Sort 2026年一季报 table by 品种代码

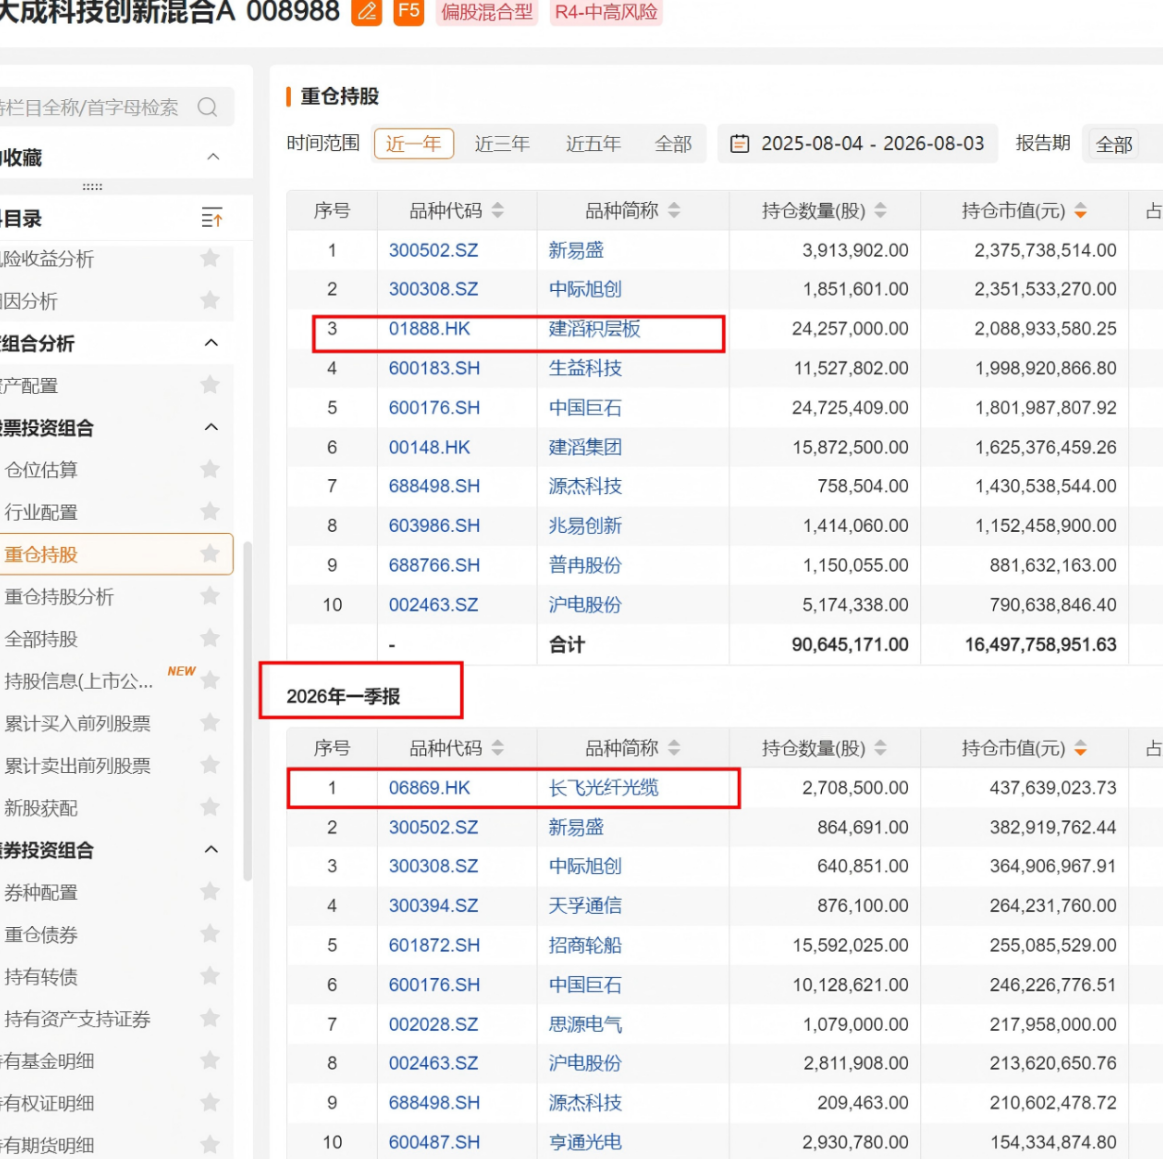pos(498,748)
